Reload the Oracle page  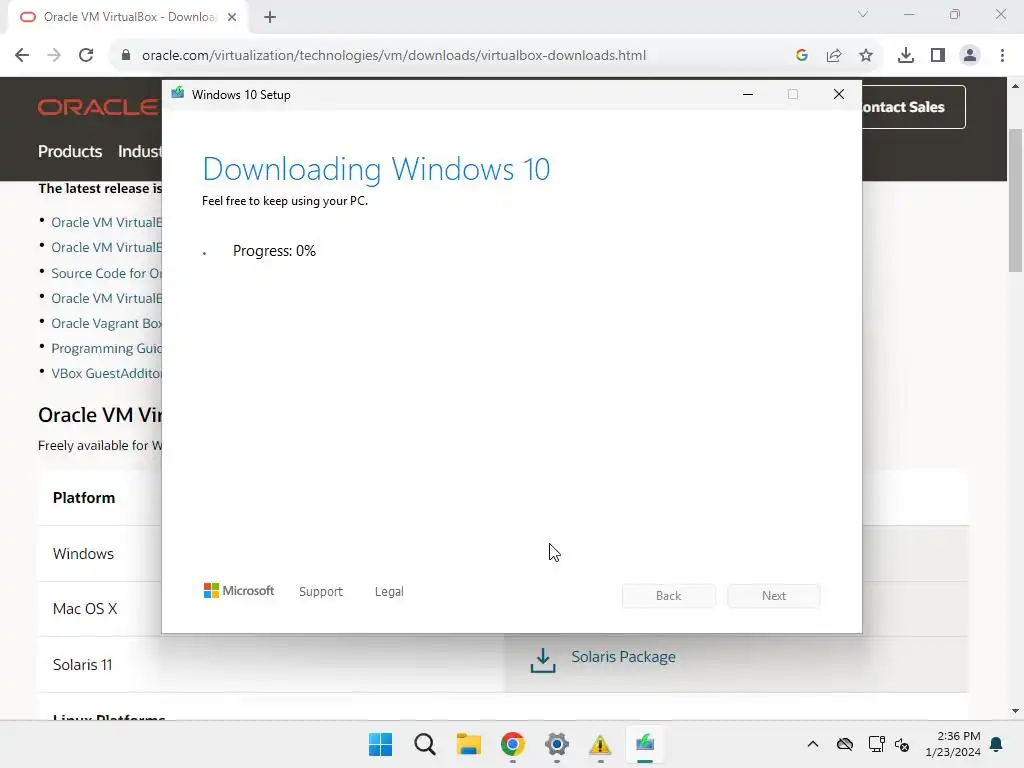(86, 56)
